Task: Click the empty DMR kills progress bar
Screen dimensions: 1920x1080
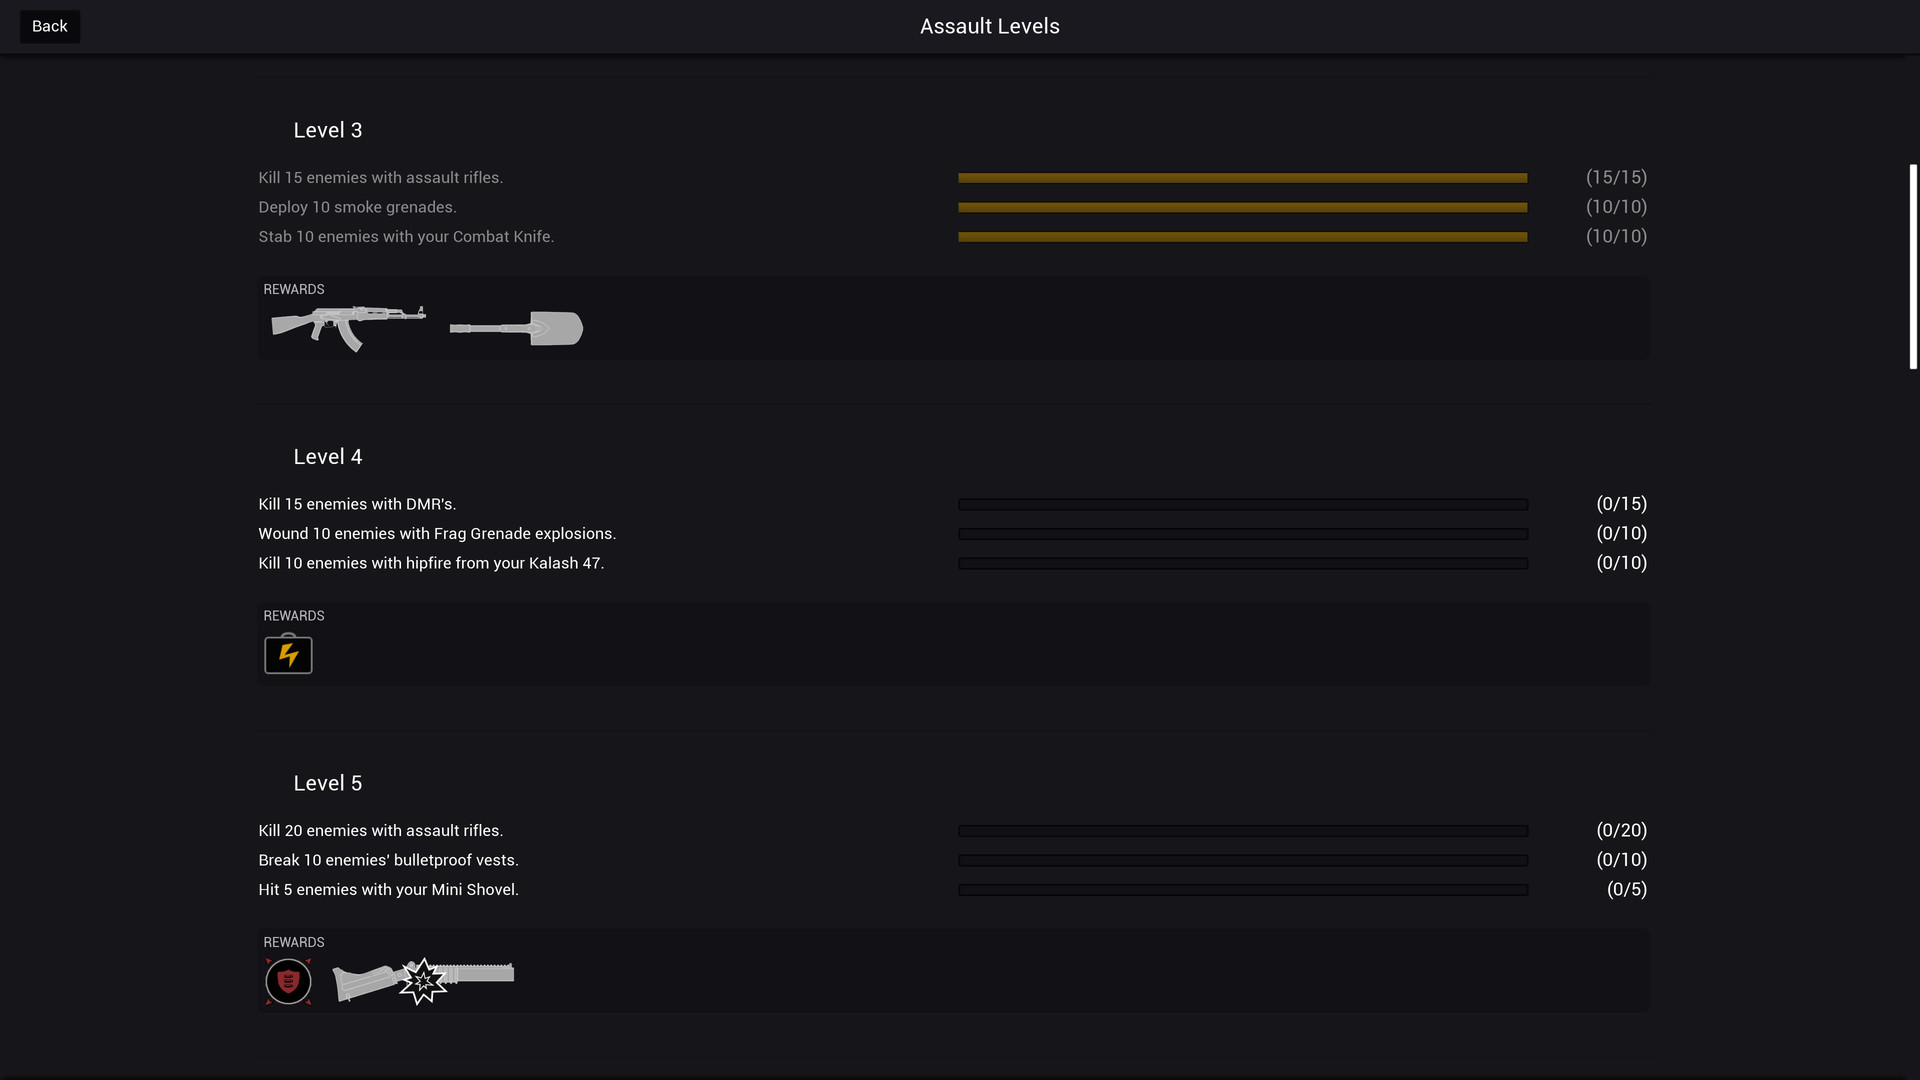Action: [1242, 504]
